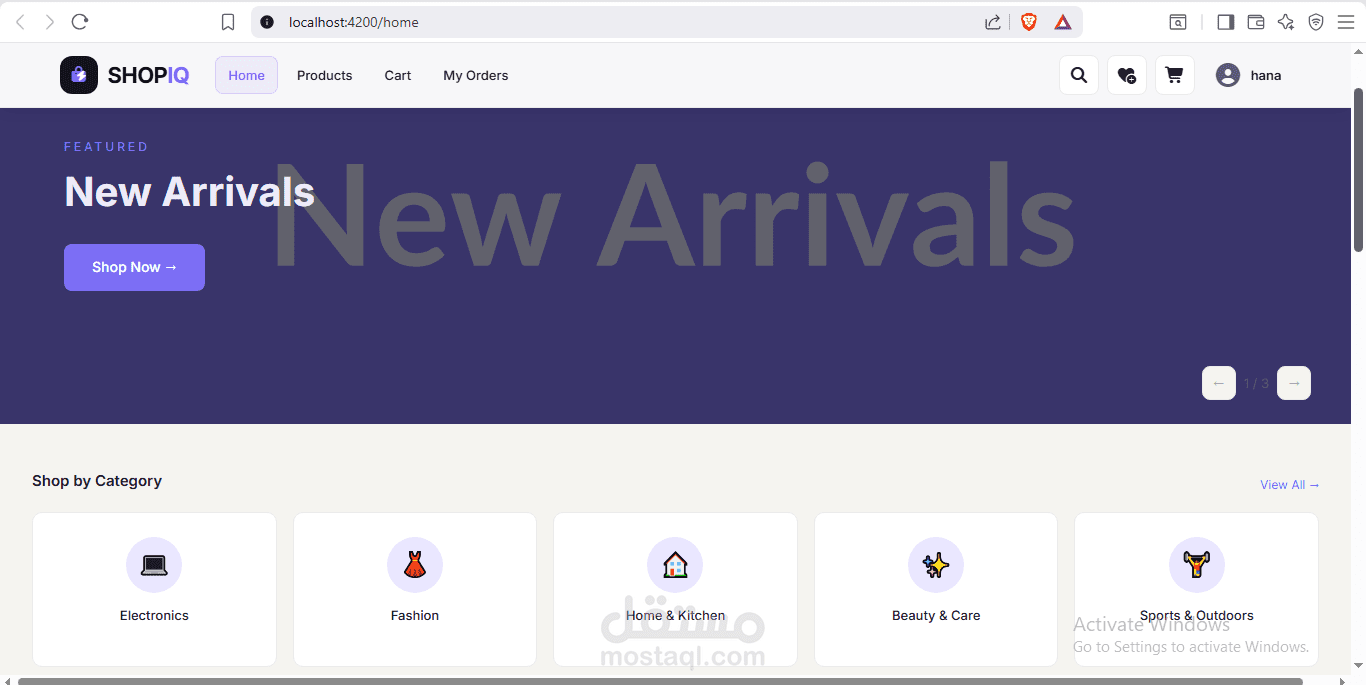Open the shopping cart icon in the header
The image size is (1366, 685).
click(x=1174, y=75)
